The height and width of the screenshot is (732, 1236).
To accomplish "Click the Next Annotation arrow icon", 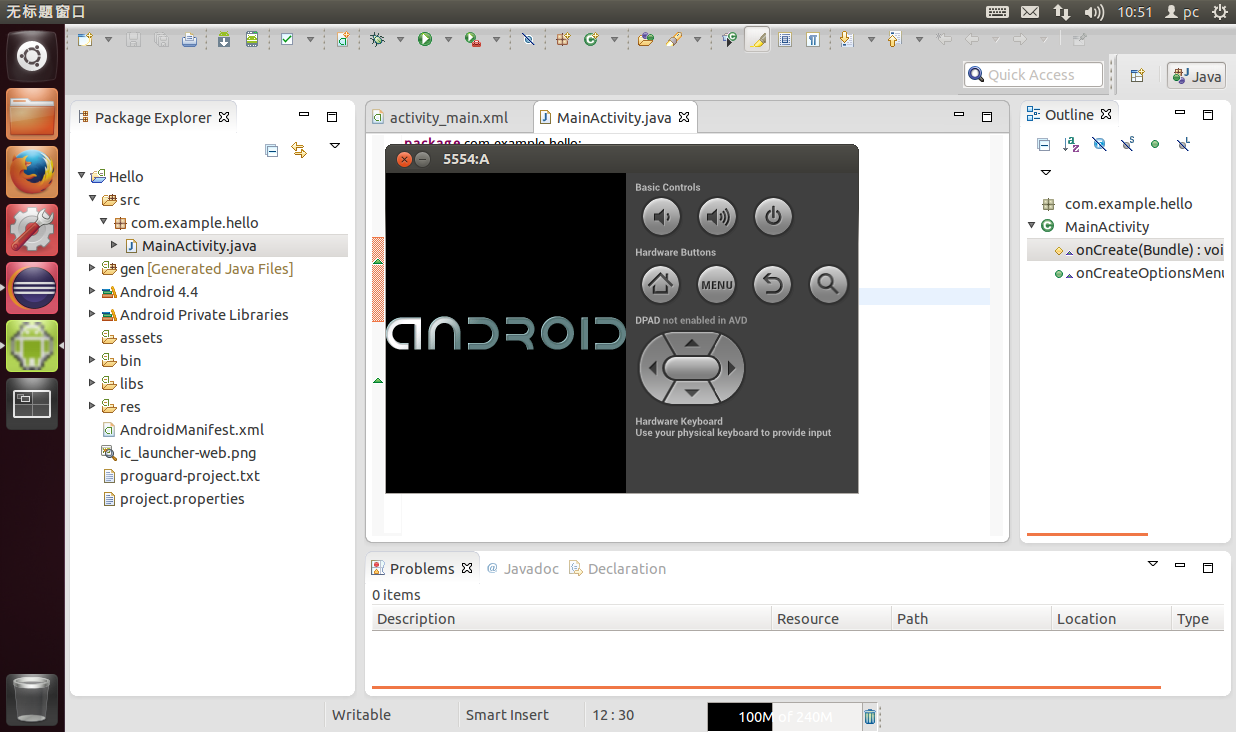I will 846,40.
